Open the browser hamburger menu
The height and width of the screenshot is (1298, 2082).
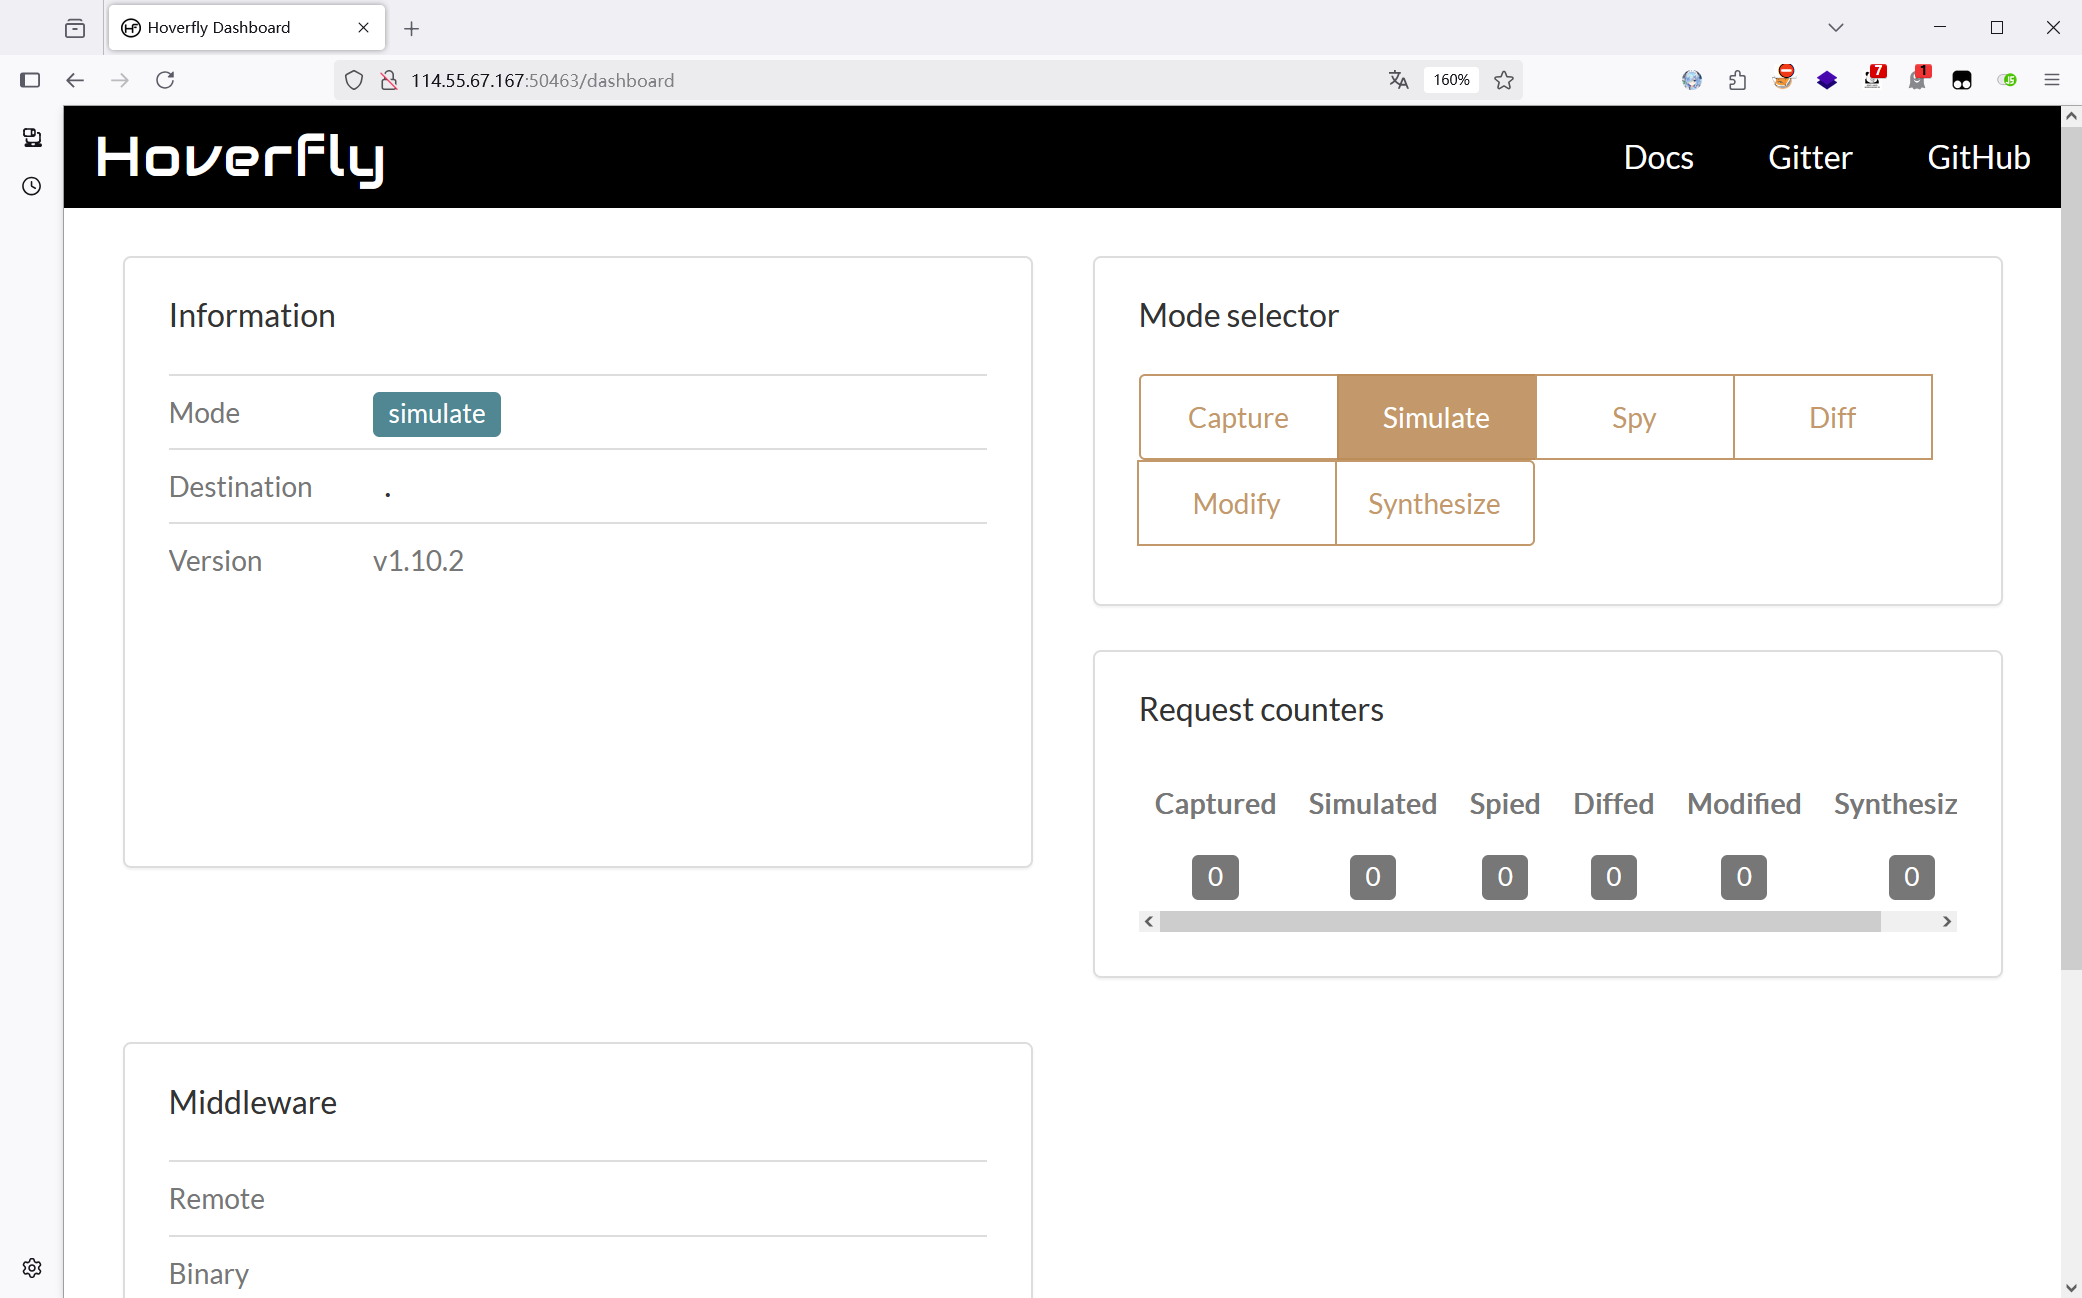coord(2052,80)
